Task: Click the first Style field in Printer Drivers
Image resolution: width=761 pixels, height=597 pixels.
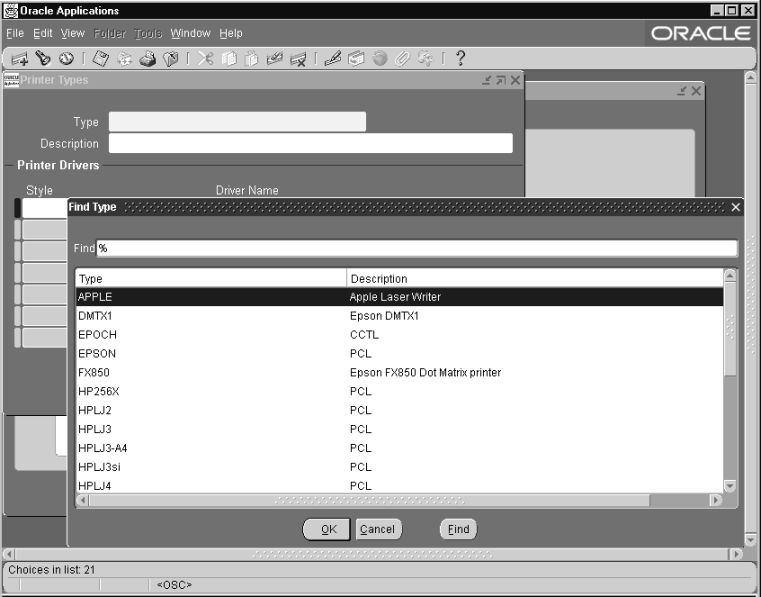Action: pos(45,208)
